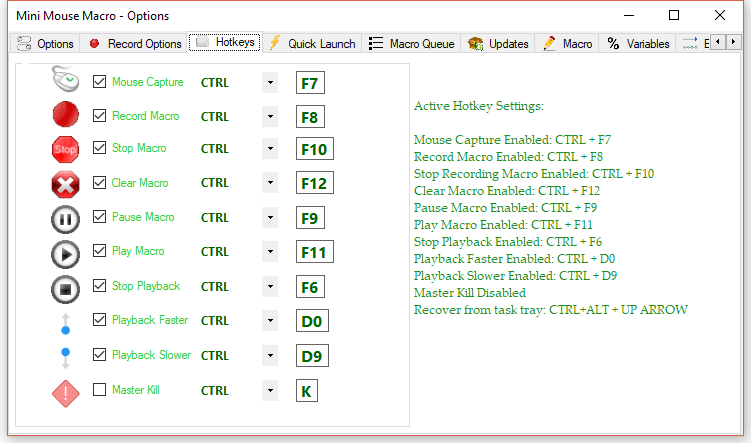The width and height of the screenshot is (751, 443).
Task: Click the Stop Playback square icon
Action: pyautogui.click(x=66, y=288)
